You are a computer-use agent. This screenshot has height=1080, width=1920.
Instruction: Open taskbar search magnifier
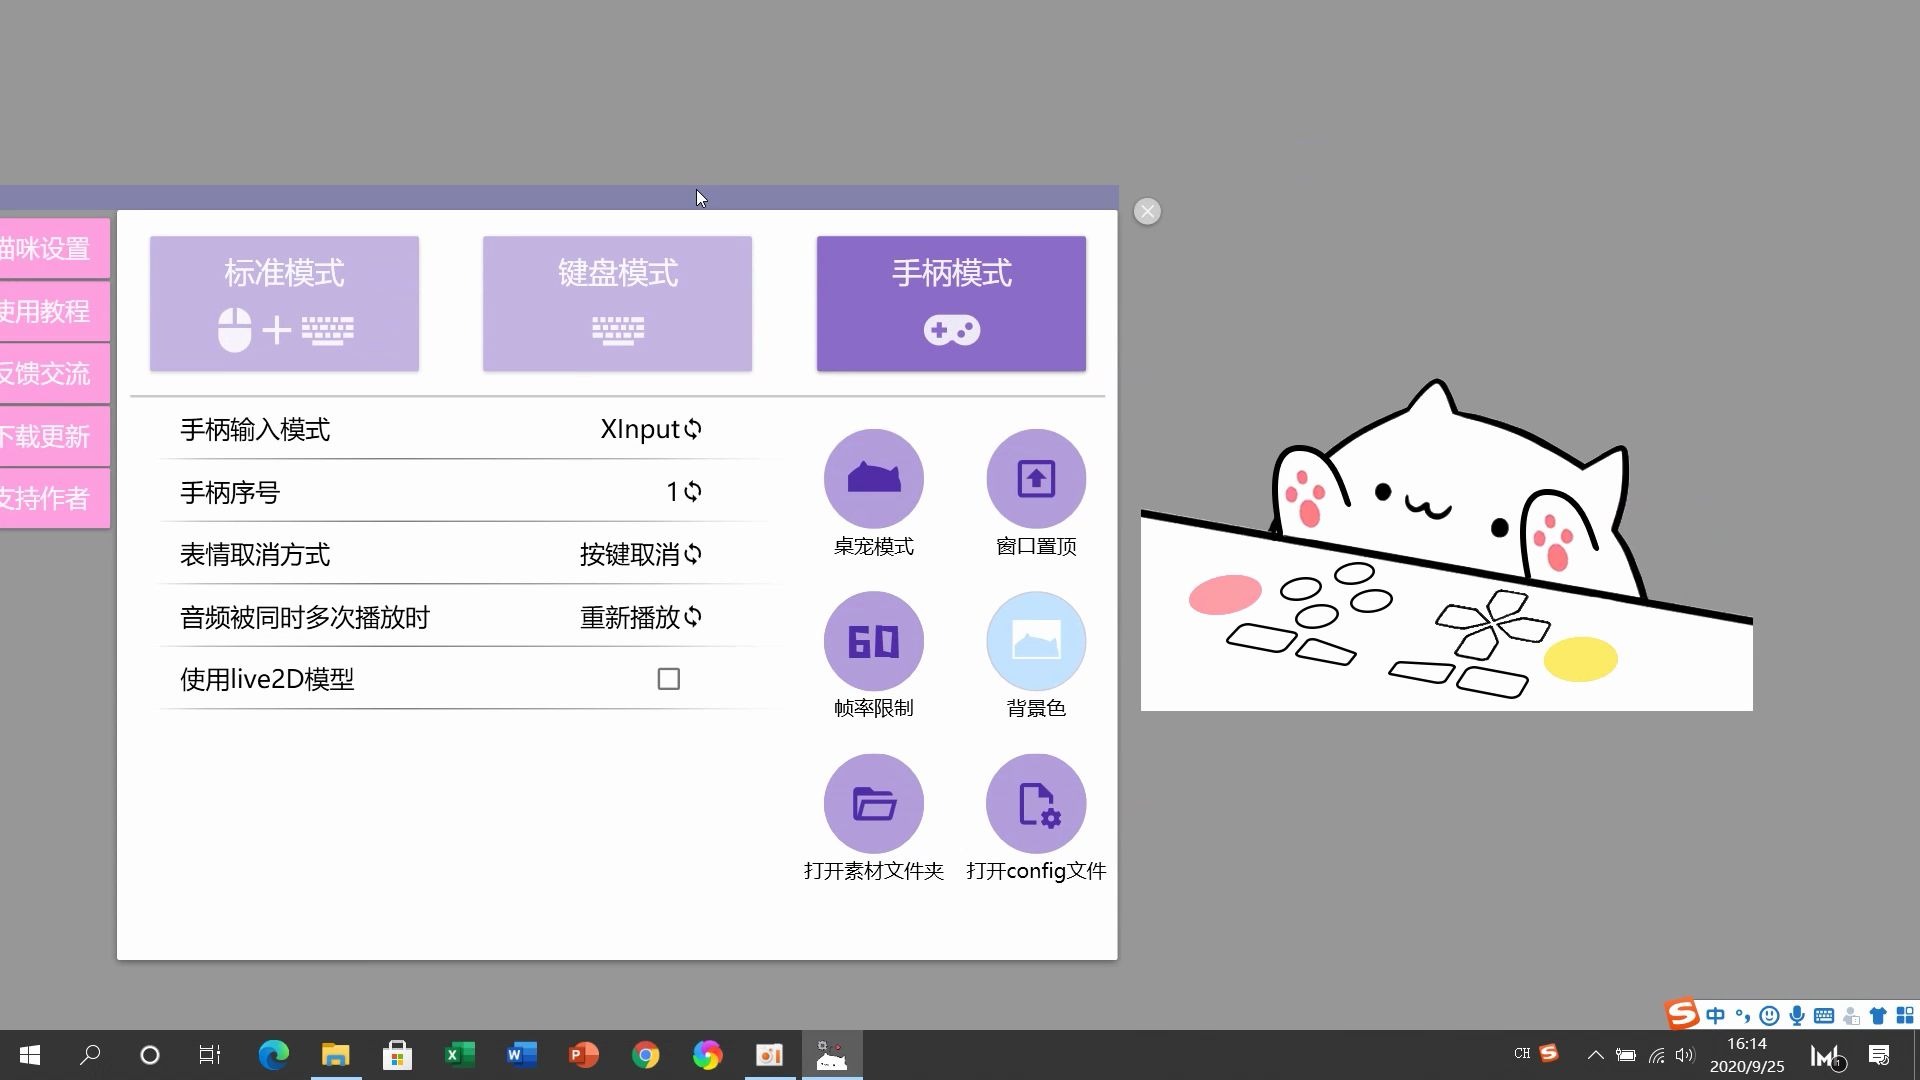(x=90, y=1055)
